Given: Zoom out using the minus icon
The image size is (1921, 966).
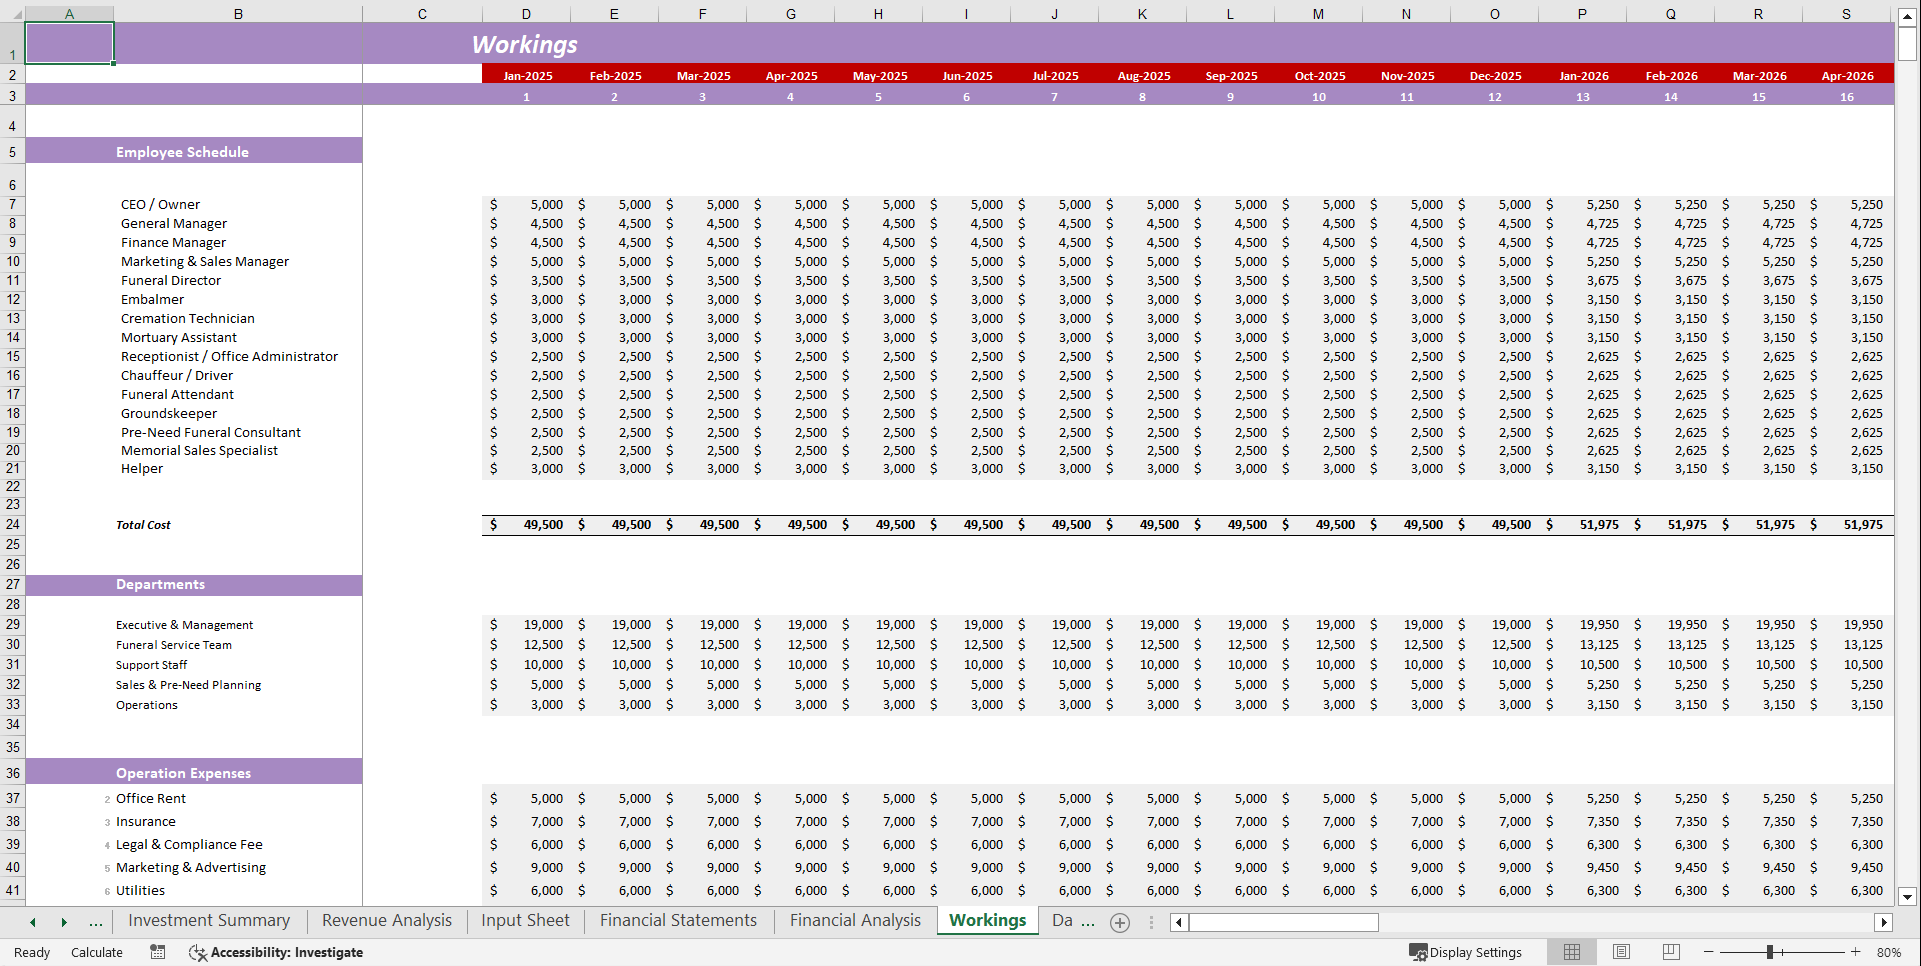Looking at the screenshot, I should click(1708, 952).
